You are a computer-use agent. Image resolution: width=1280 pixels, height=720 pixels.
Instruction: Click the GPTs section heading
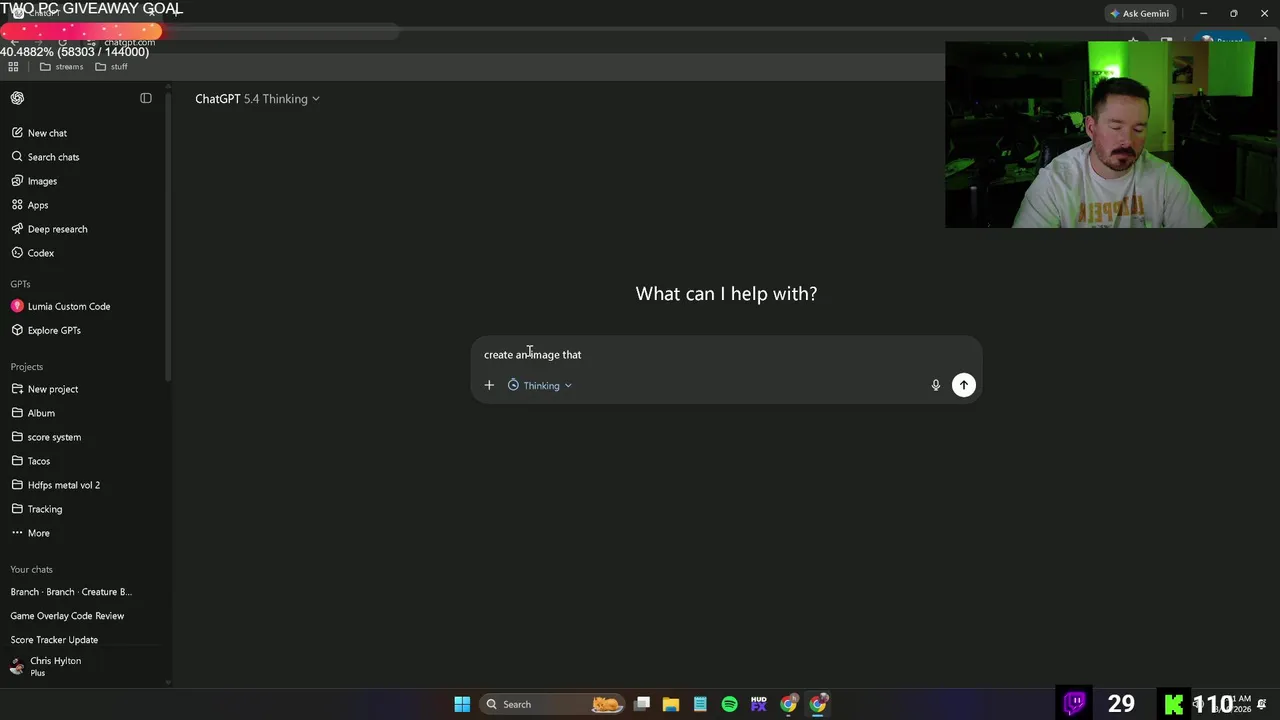pos(21,284)
